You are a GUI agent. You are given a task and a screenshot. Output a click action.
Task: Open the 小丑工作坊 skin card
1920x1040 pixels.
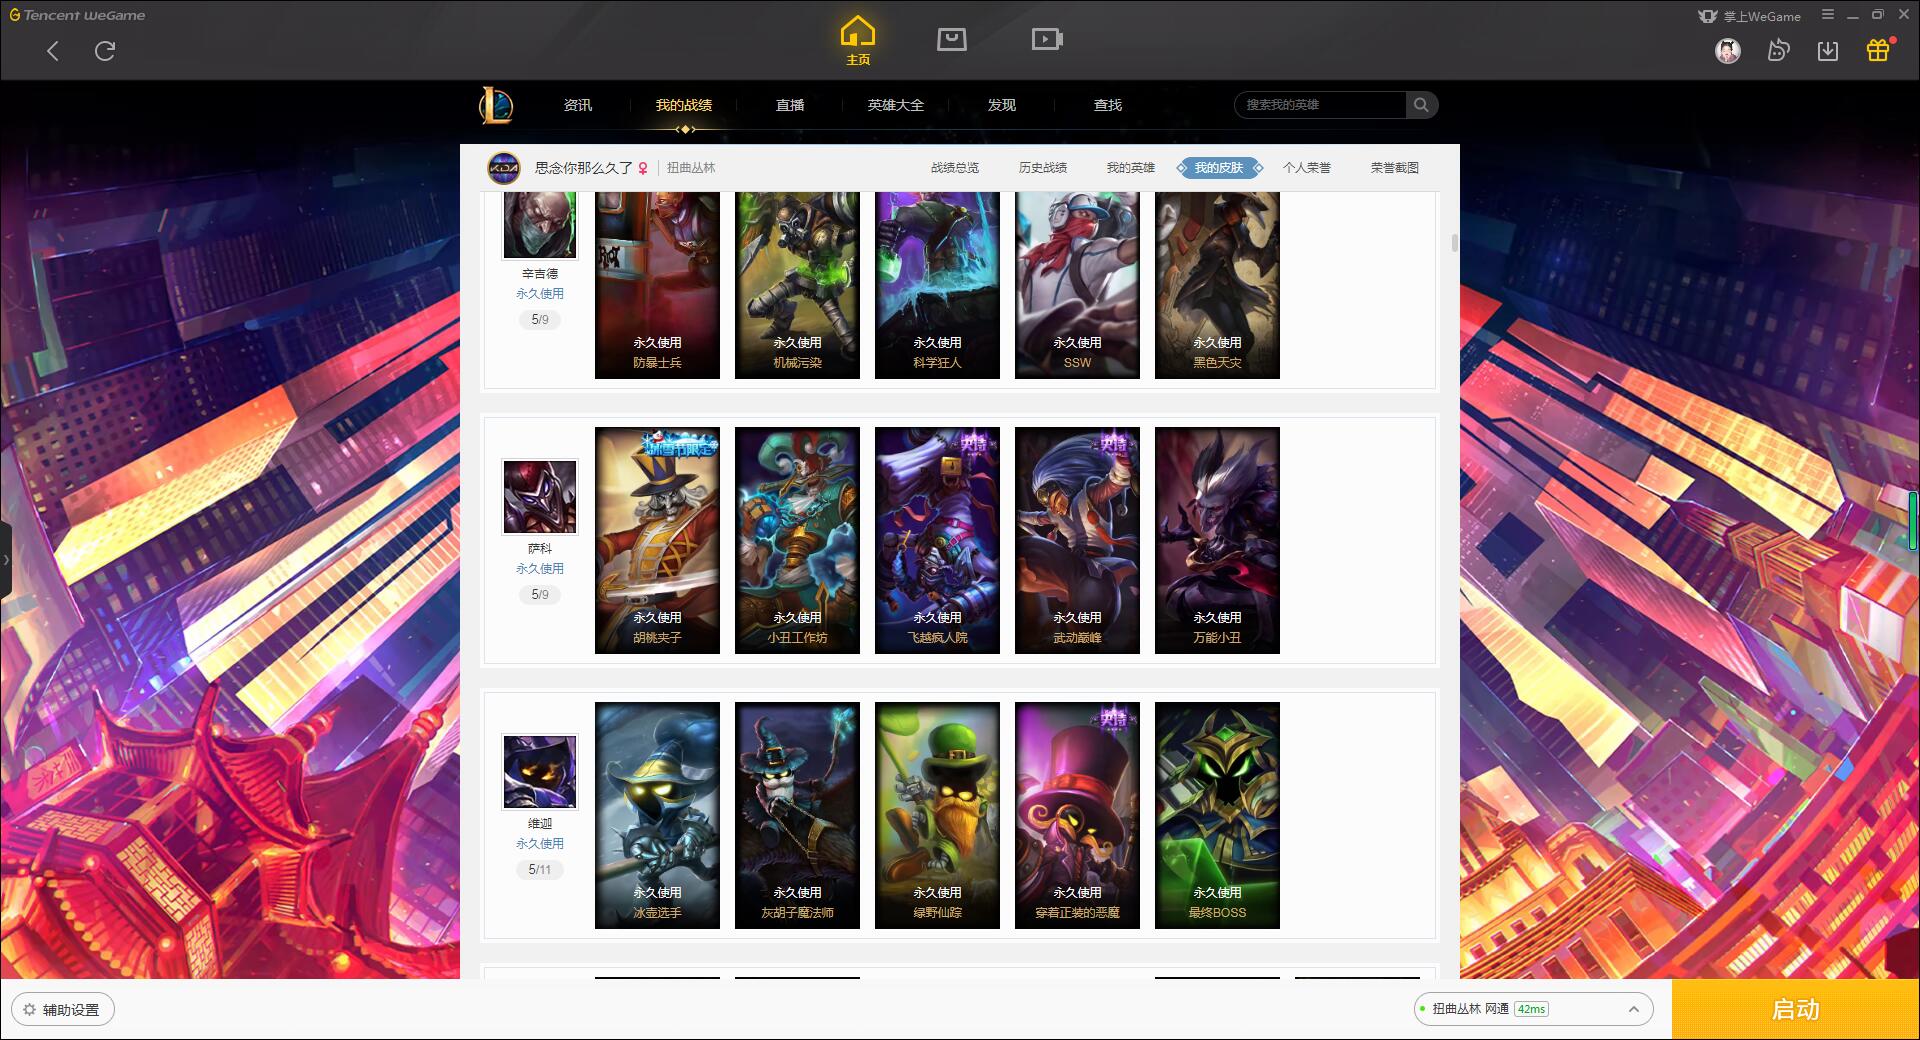click(797, 540)
